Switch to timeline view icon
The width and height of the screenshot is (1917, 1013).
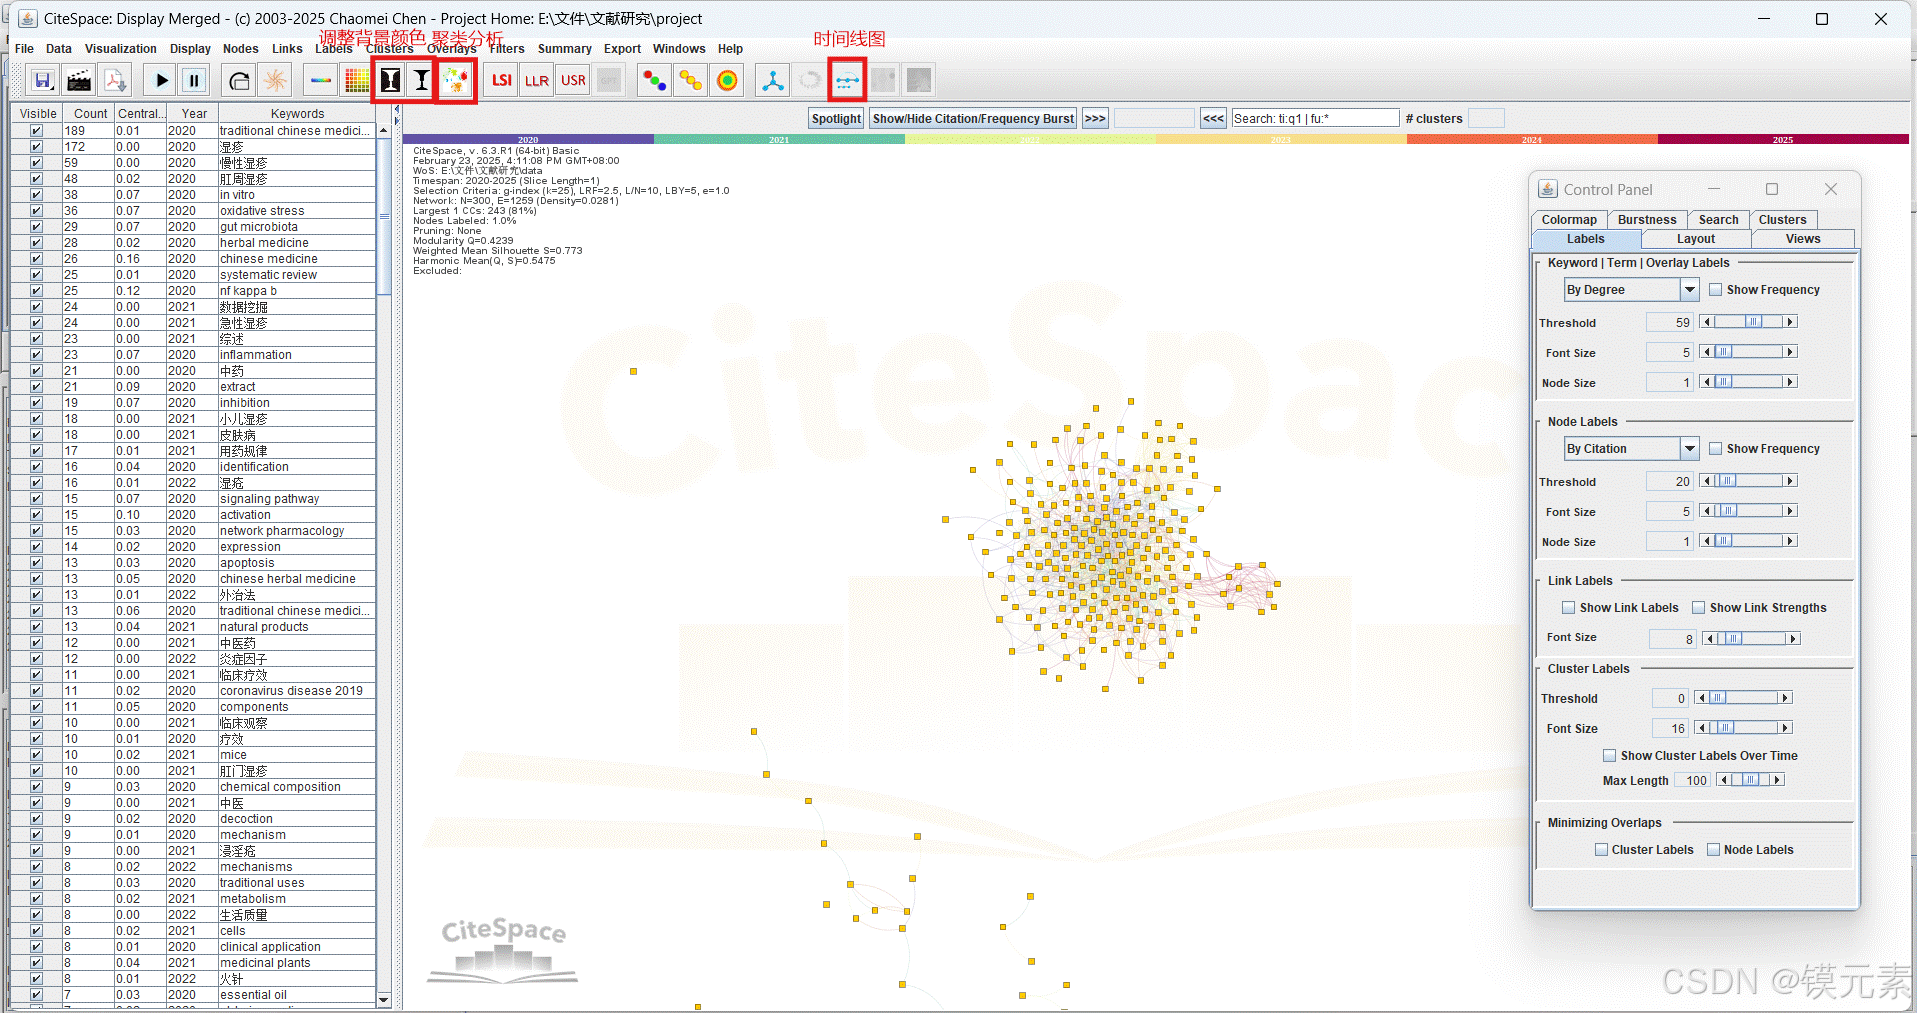coord(847,81)
